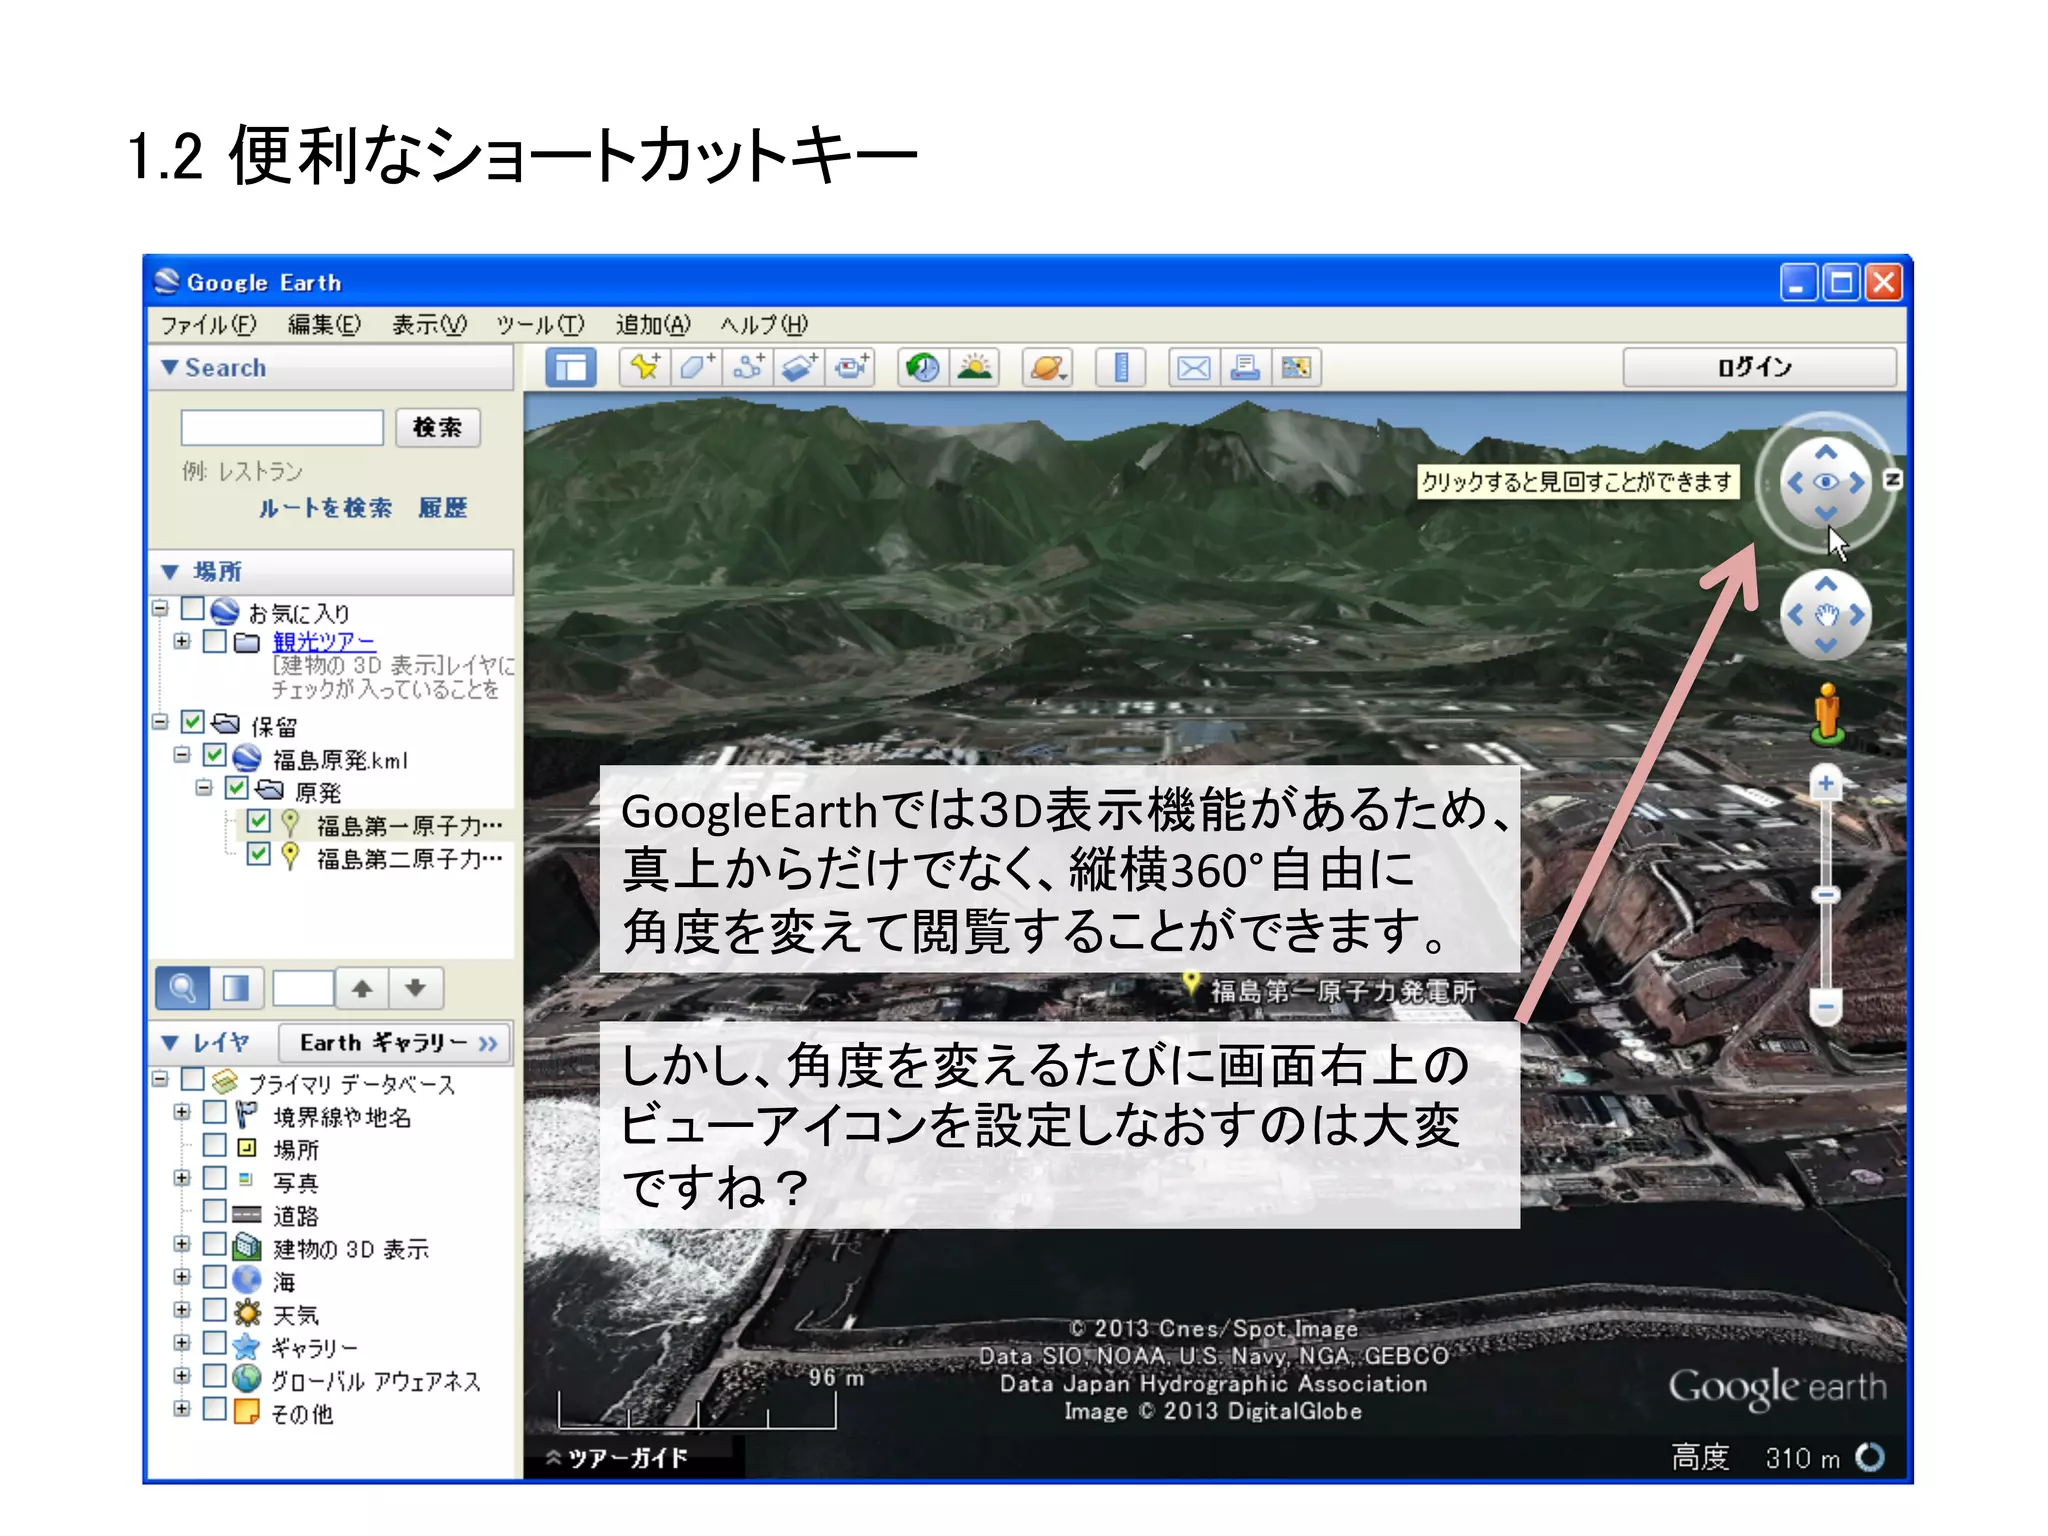Zoom in with the plus button

pos(1826,783)
